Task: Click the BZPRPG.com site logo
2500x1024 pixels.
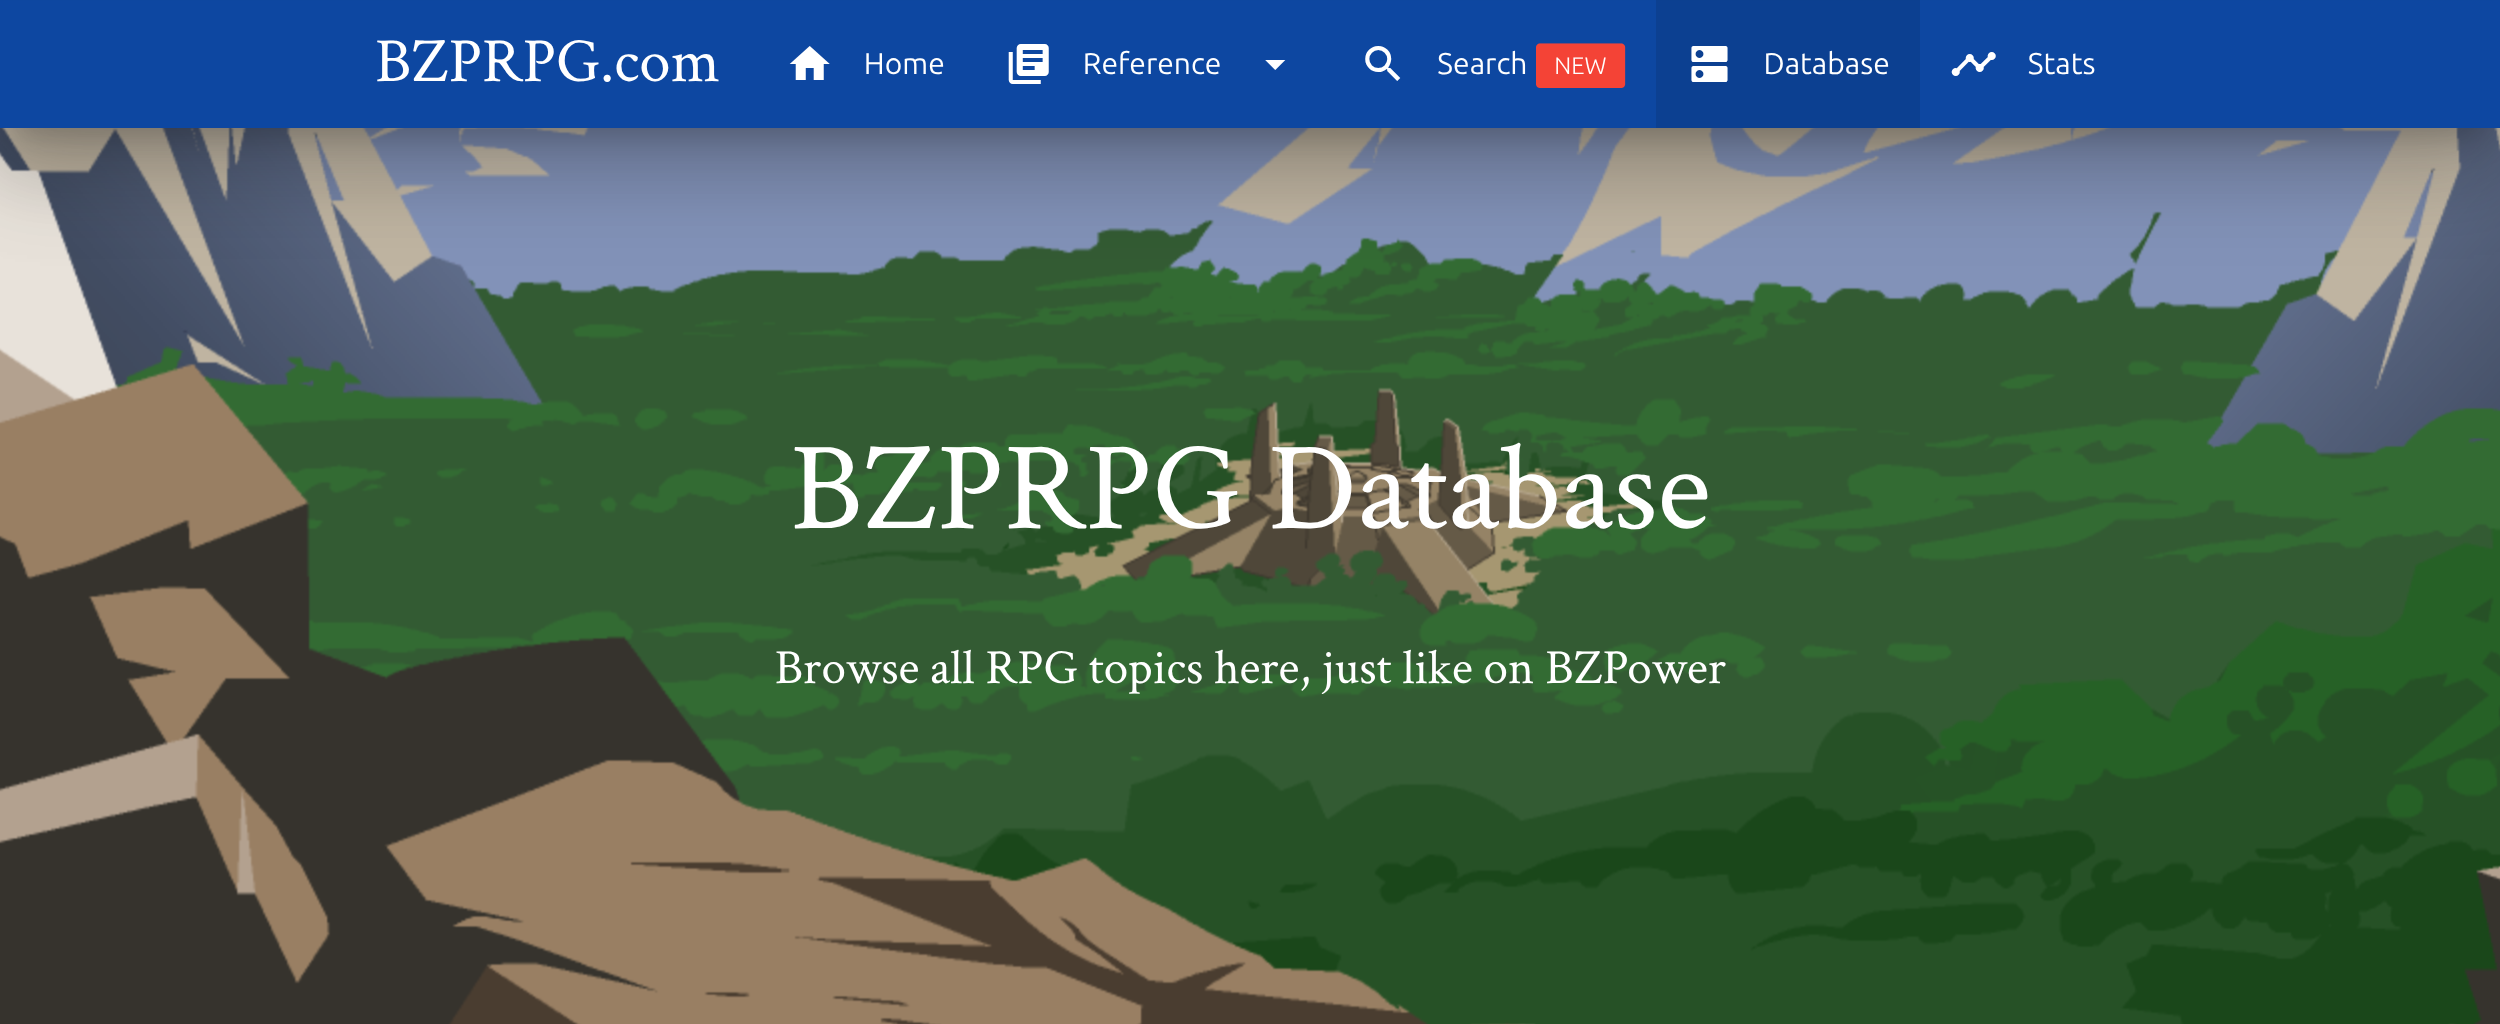Action: (x=546, y=63)
